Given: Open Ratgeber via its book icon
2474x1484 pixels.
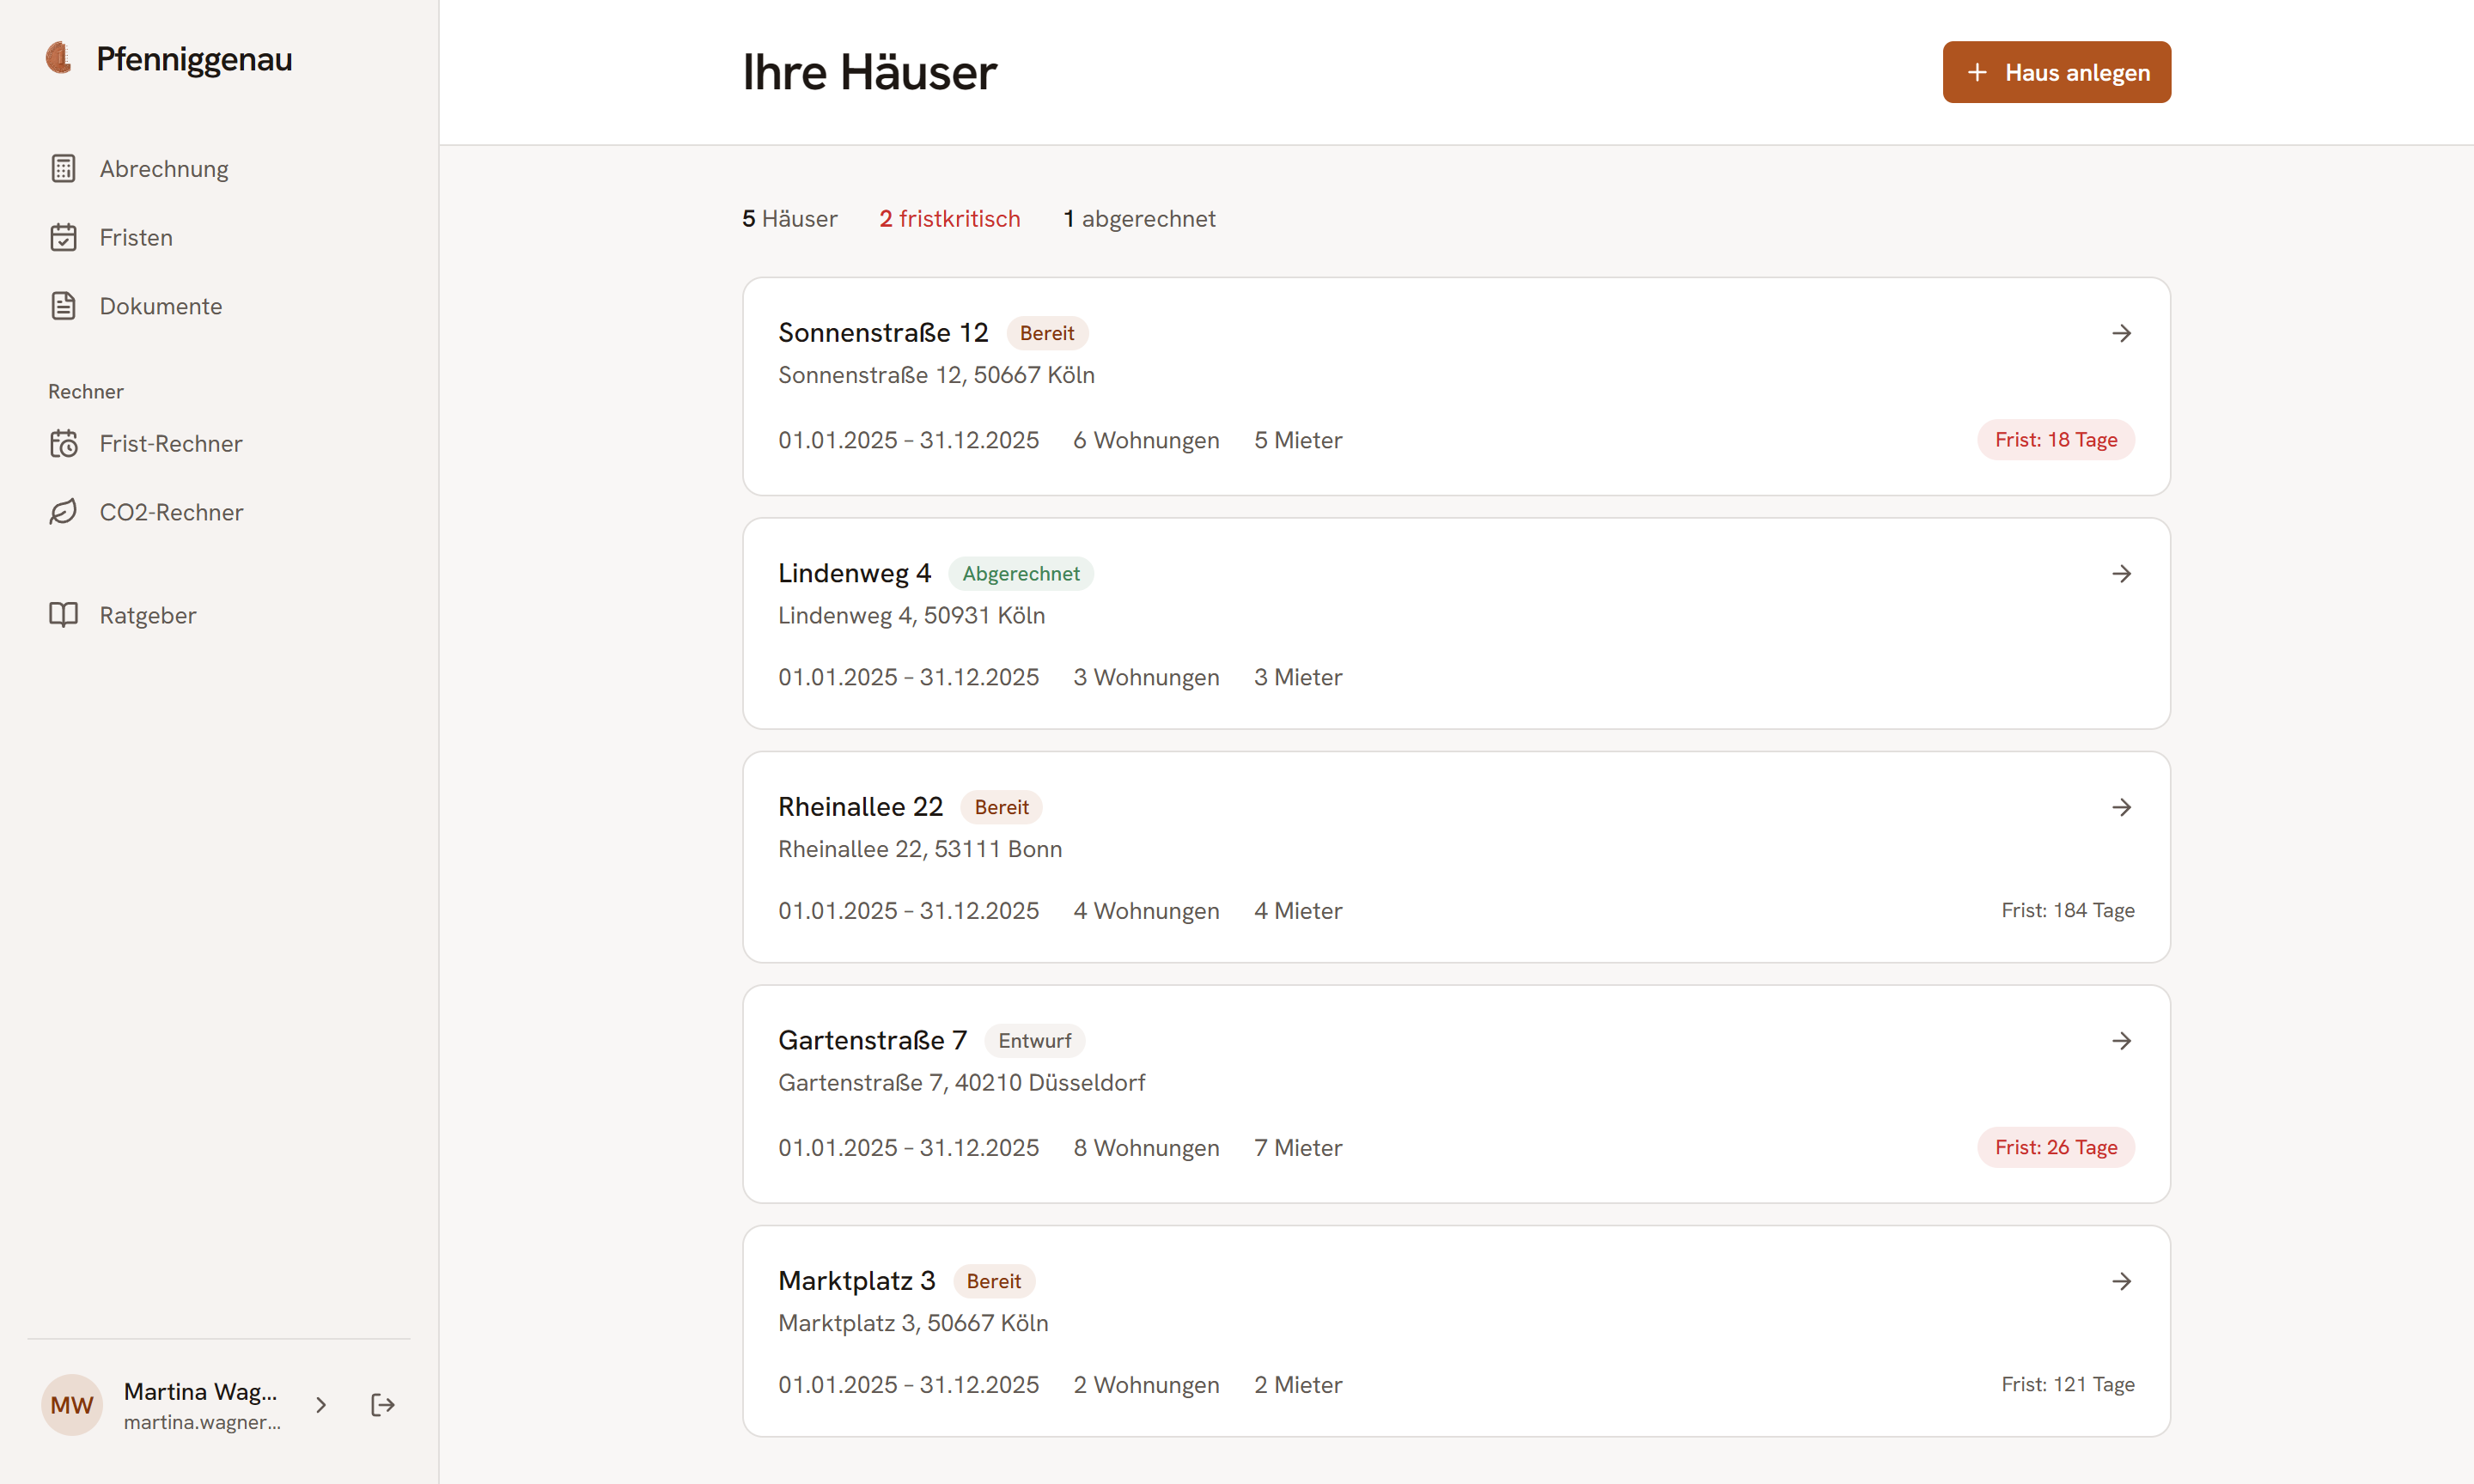Looking at the screenshot, I should [63, 615].
